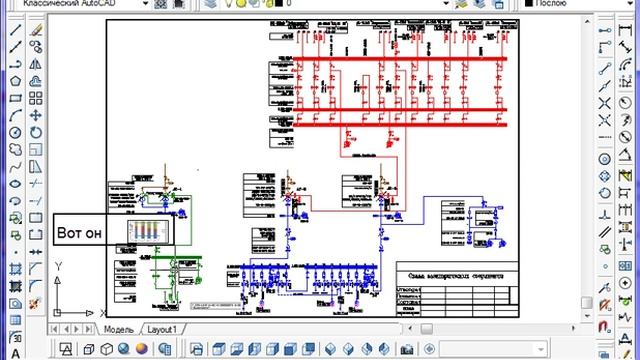This screenshot has width=640, height=360.
Task: Select the Line draw tool
Action: point(16,30)
